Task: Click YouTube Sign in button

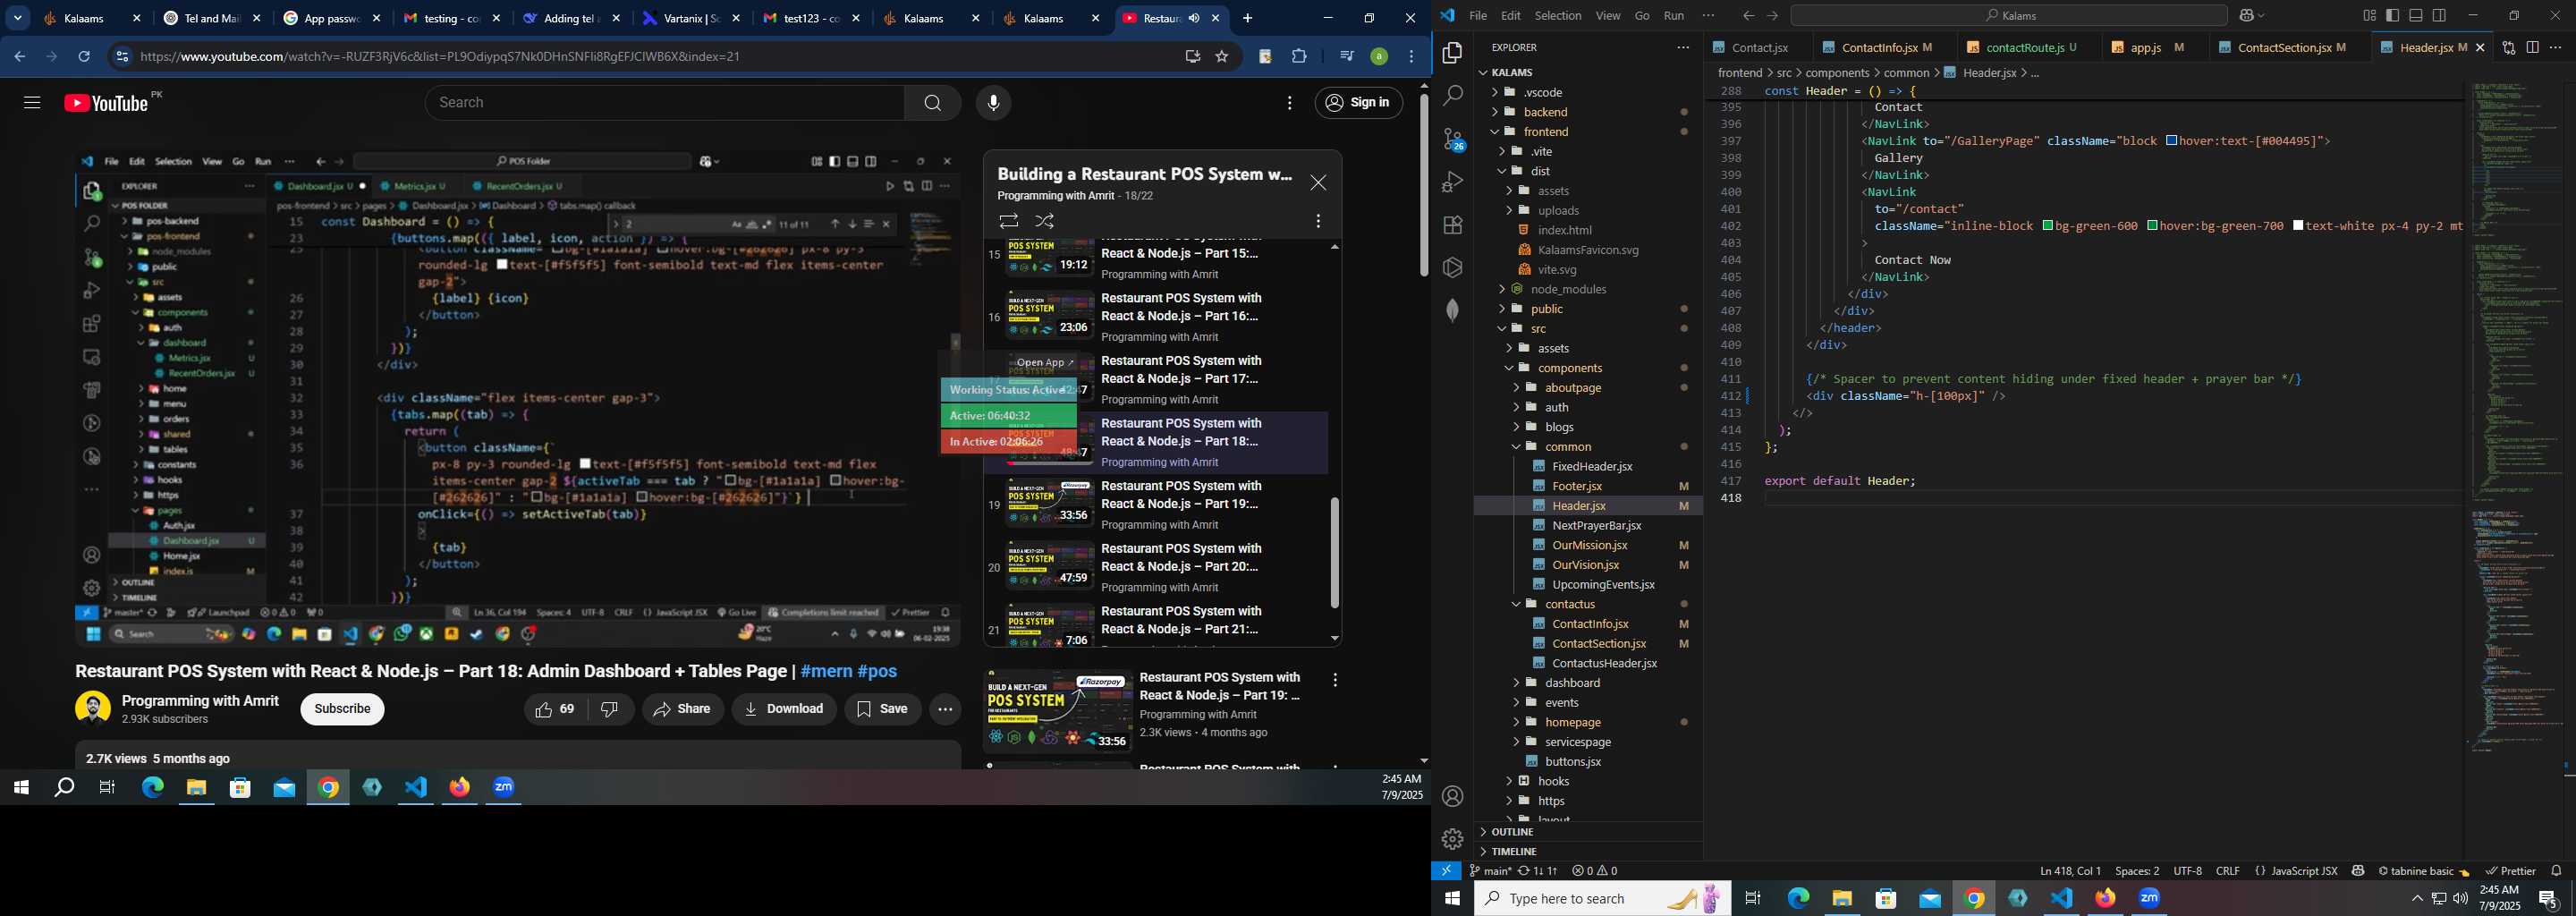Action: click(1358, 103)
